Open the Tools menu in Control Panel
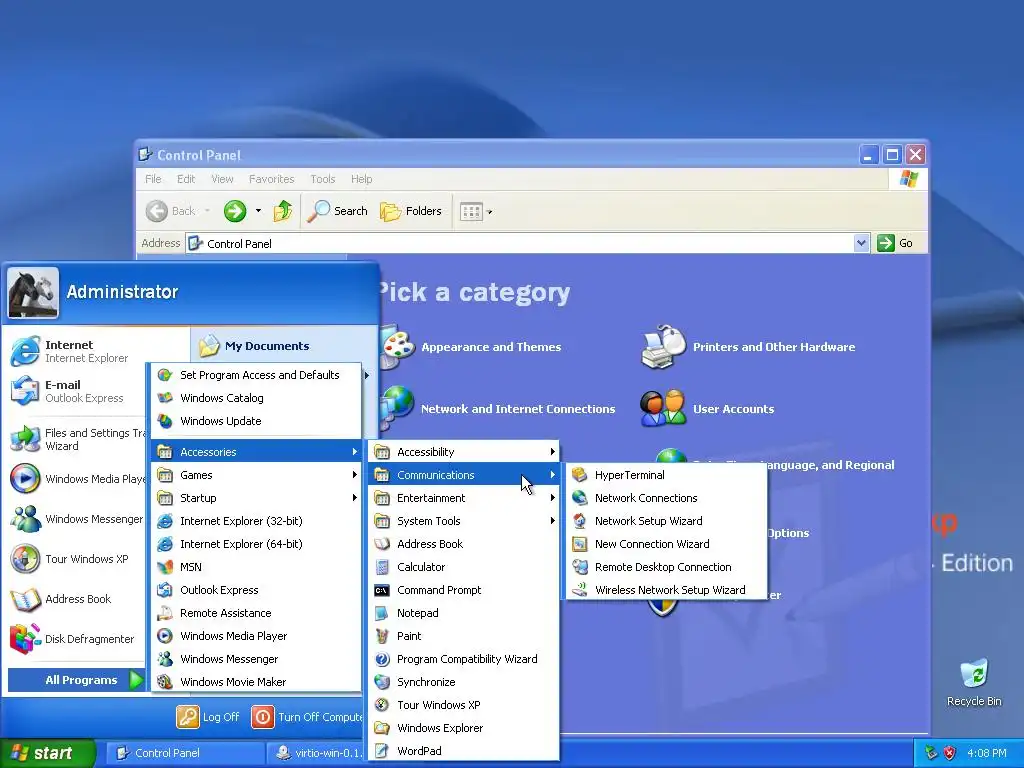Image resolution: width=1024 pixels, height=768 pixels. (x=323, y=179)
